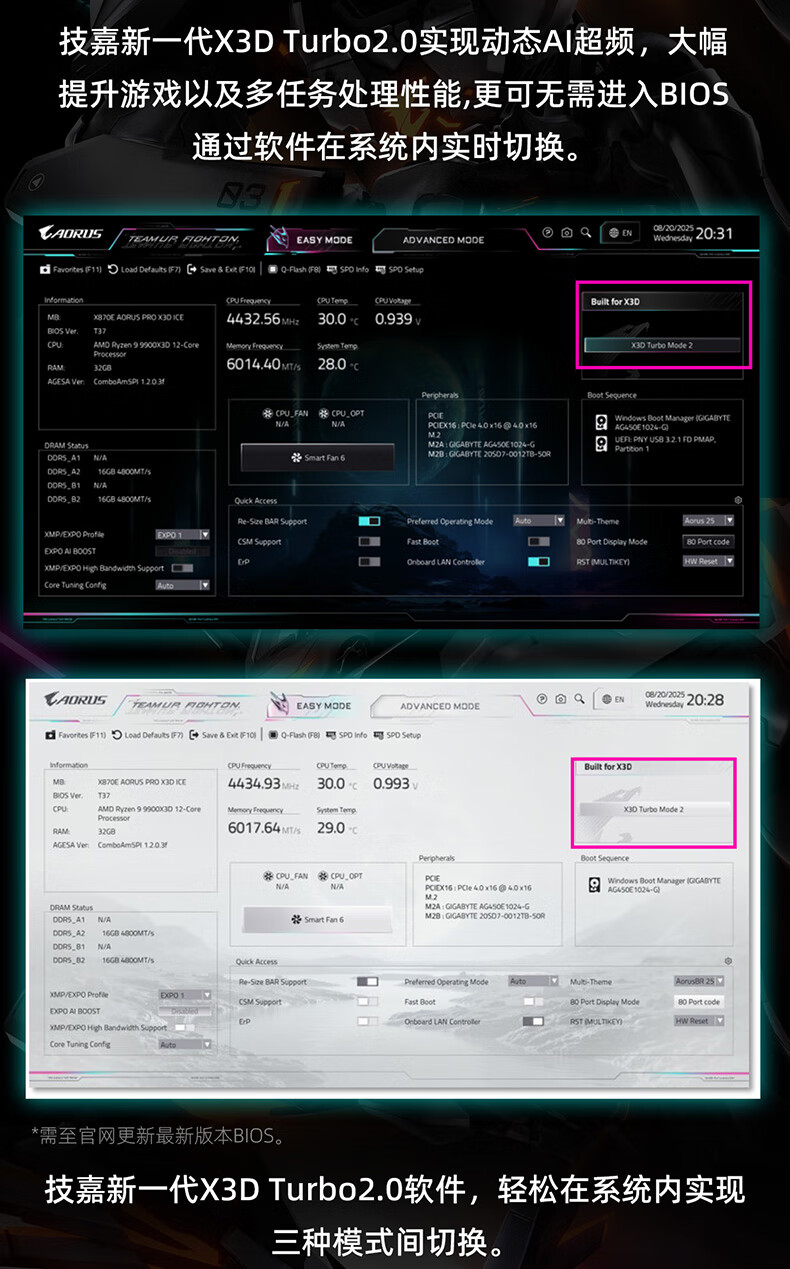This screenshot has width=790, height=1269.
Task: Toggle CSM Support switch in light BIOS
Action: pyautogui.click(x=367, y=1001)
